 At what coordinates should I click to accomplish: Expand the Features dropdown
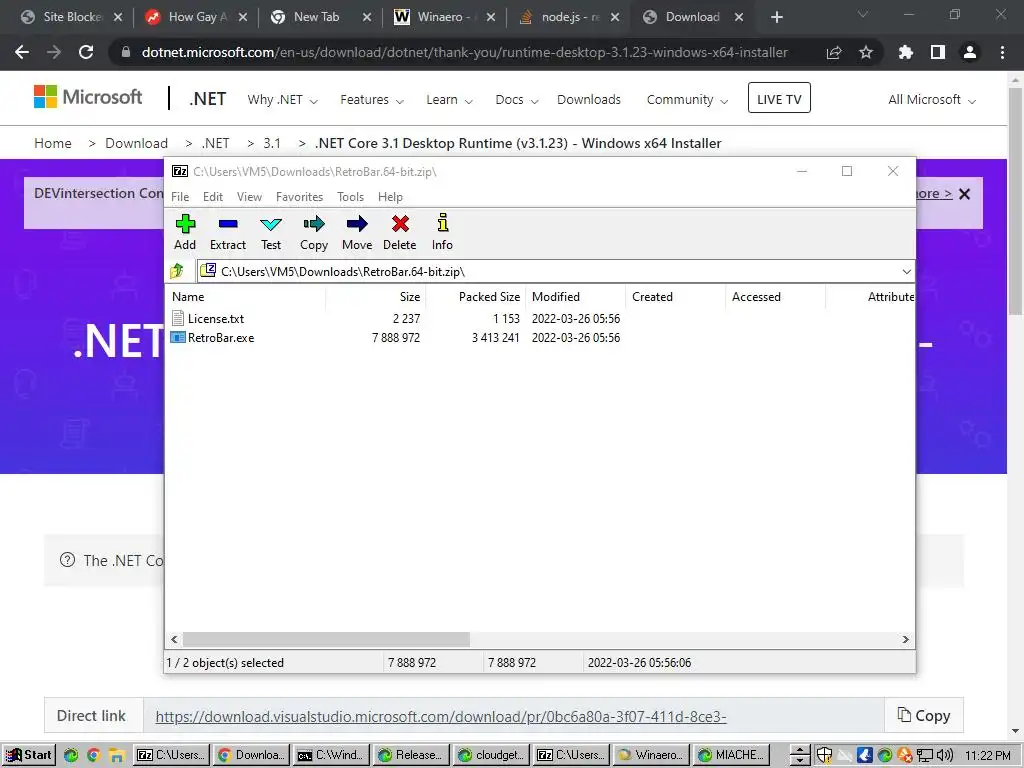(372, 100)
